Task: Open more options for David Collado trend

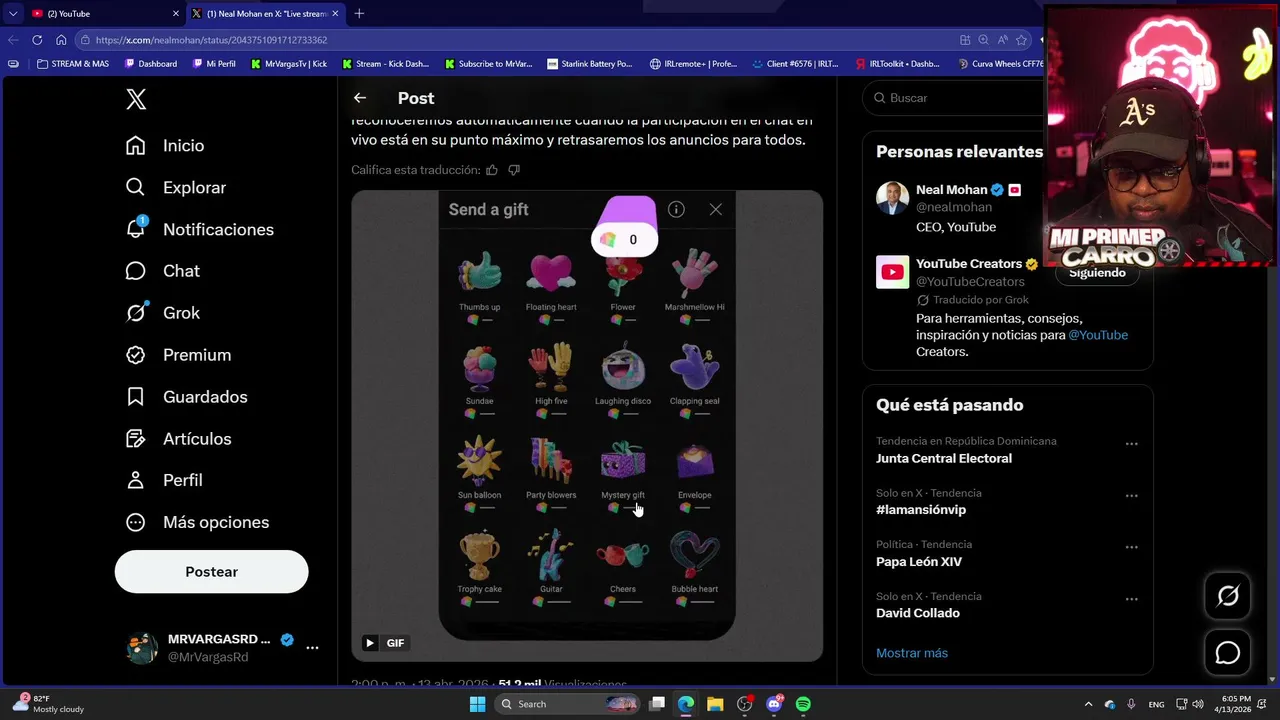Action: (x=1131, y=600)
